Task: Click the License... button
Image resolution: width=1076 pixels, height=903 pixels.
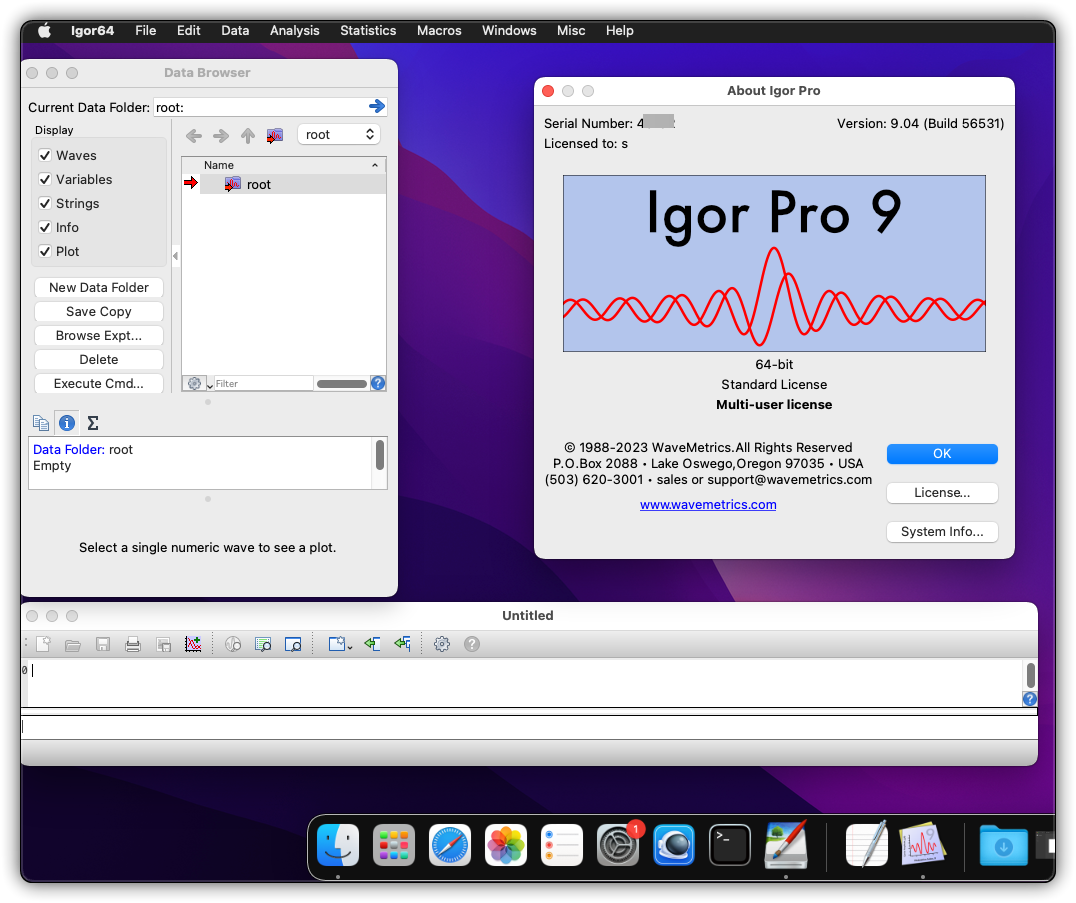Action: click(x=942, y=493)
